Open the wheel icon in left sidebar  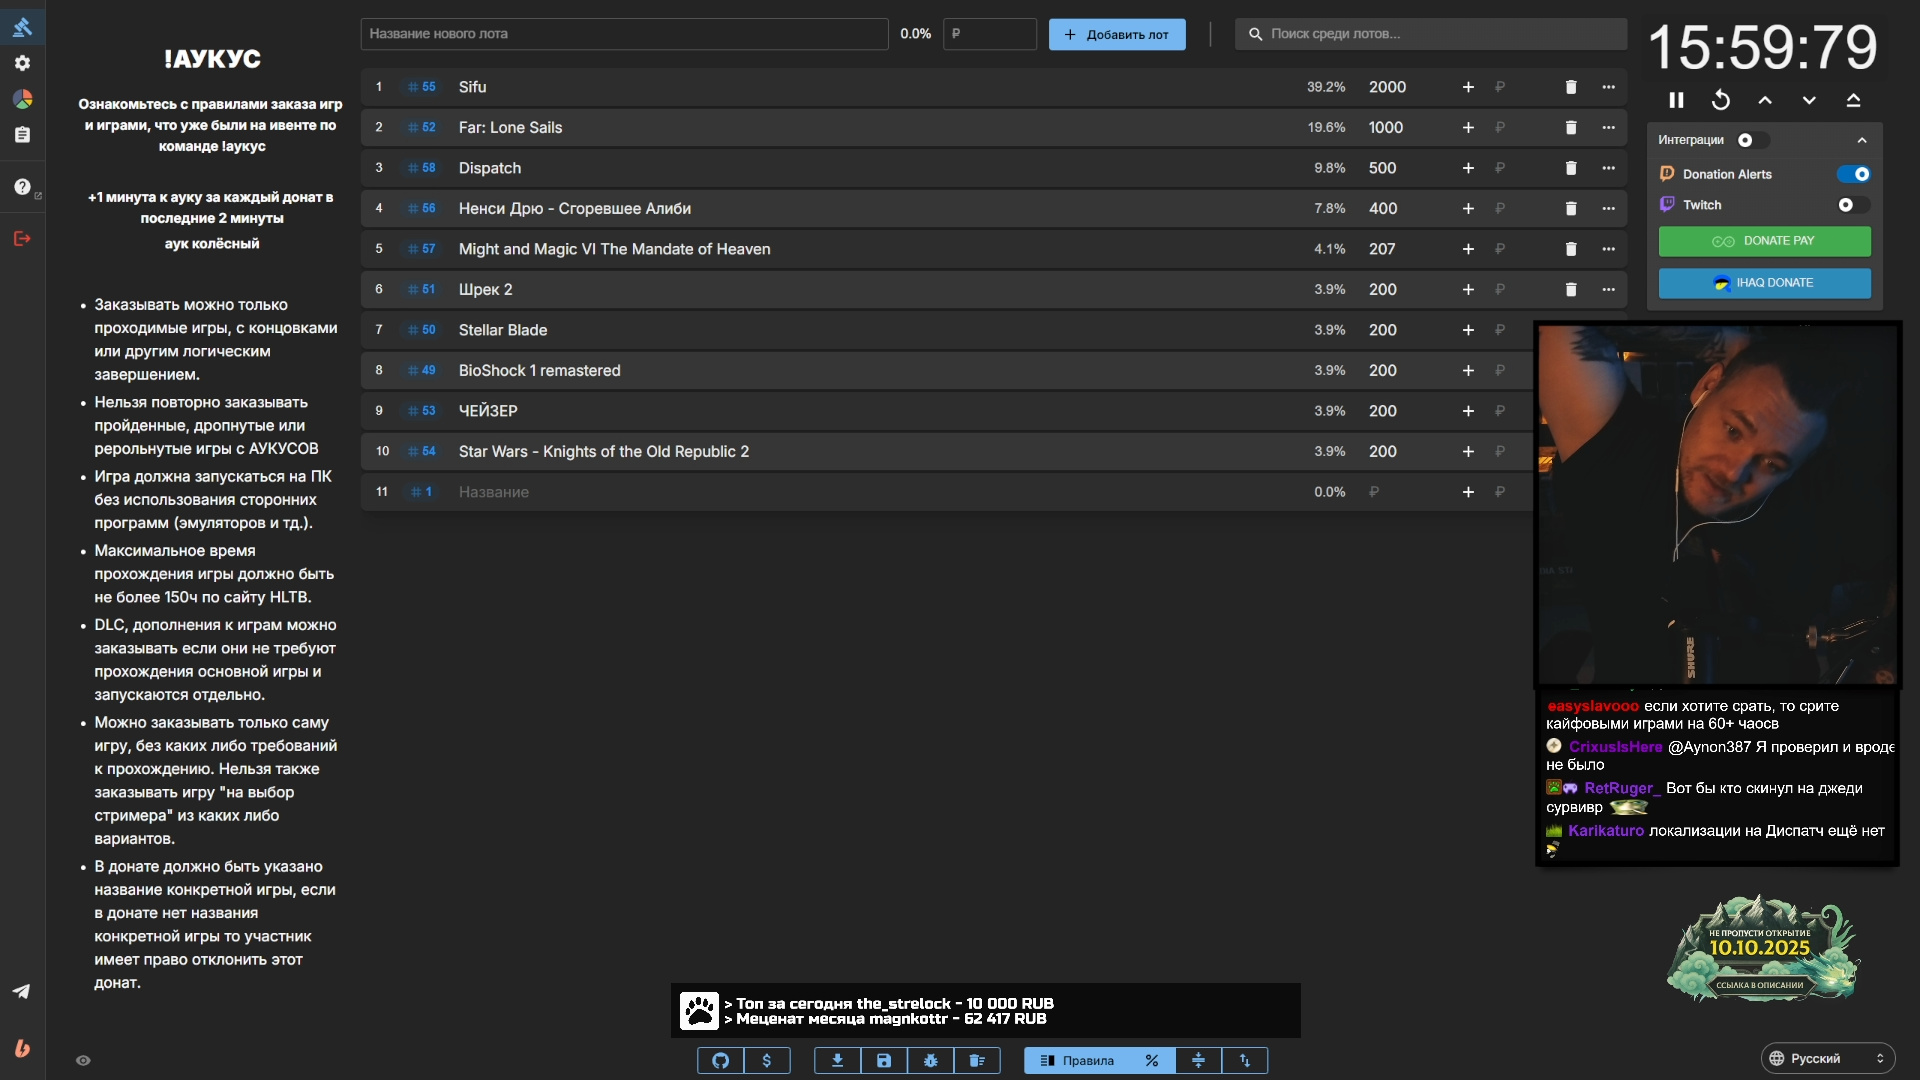pos(22,99)
